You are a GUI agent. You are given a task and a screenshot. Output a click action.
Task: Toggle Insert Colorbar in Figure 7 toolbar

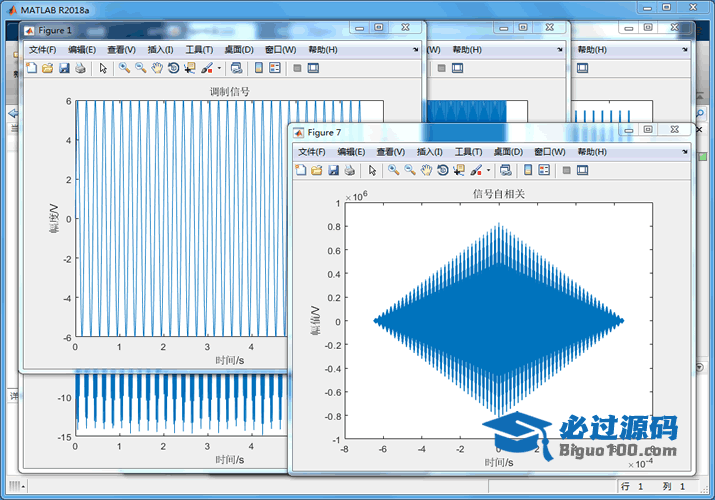[x=525, y=170]
